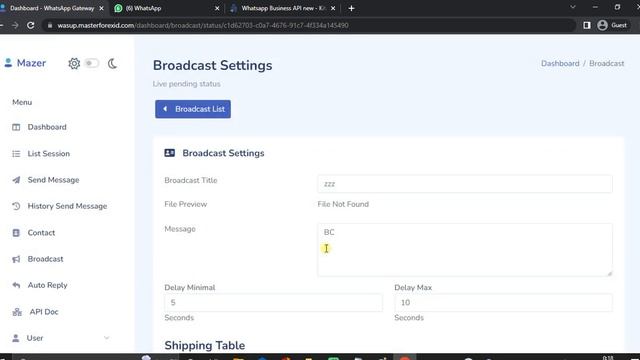Click the User person icon
Image resolution: width=640 pixels, height=360 pixels.
(x=16, y=338)
